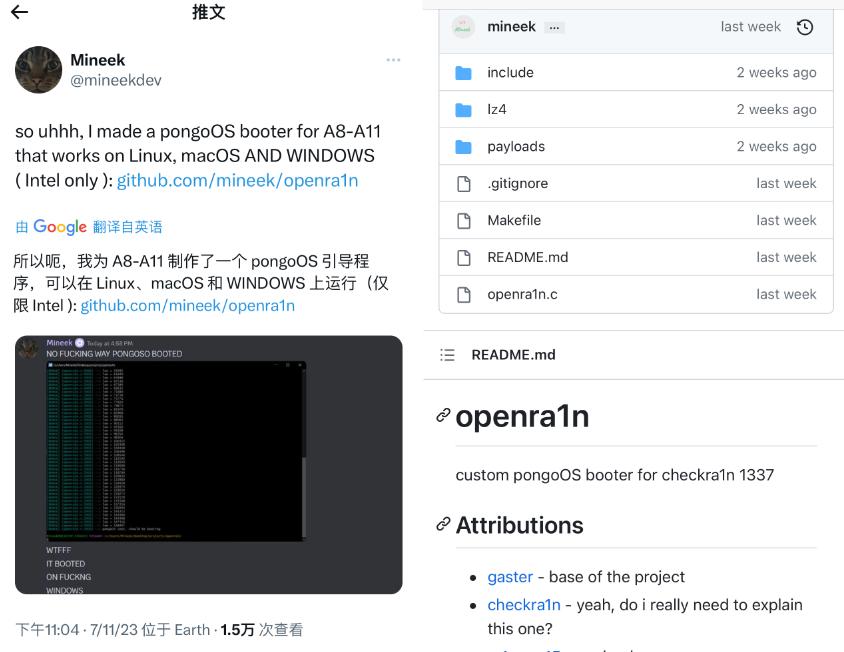Click the anchor icon beside Attributions
This screenshot has height=652, width=844.
(x=441, y=525)
